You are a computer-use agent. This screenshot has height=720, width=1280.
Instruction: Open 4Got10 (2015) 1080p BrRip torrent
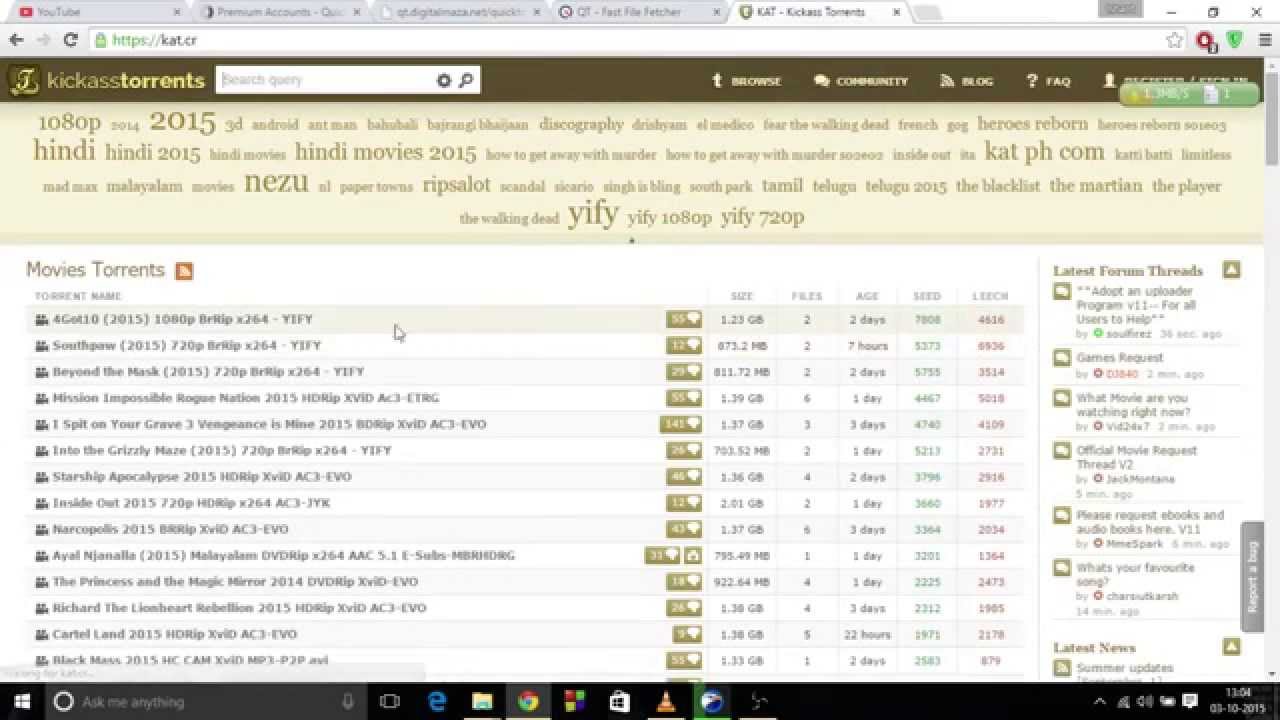[183, 319]
